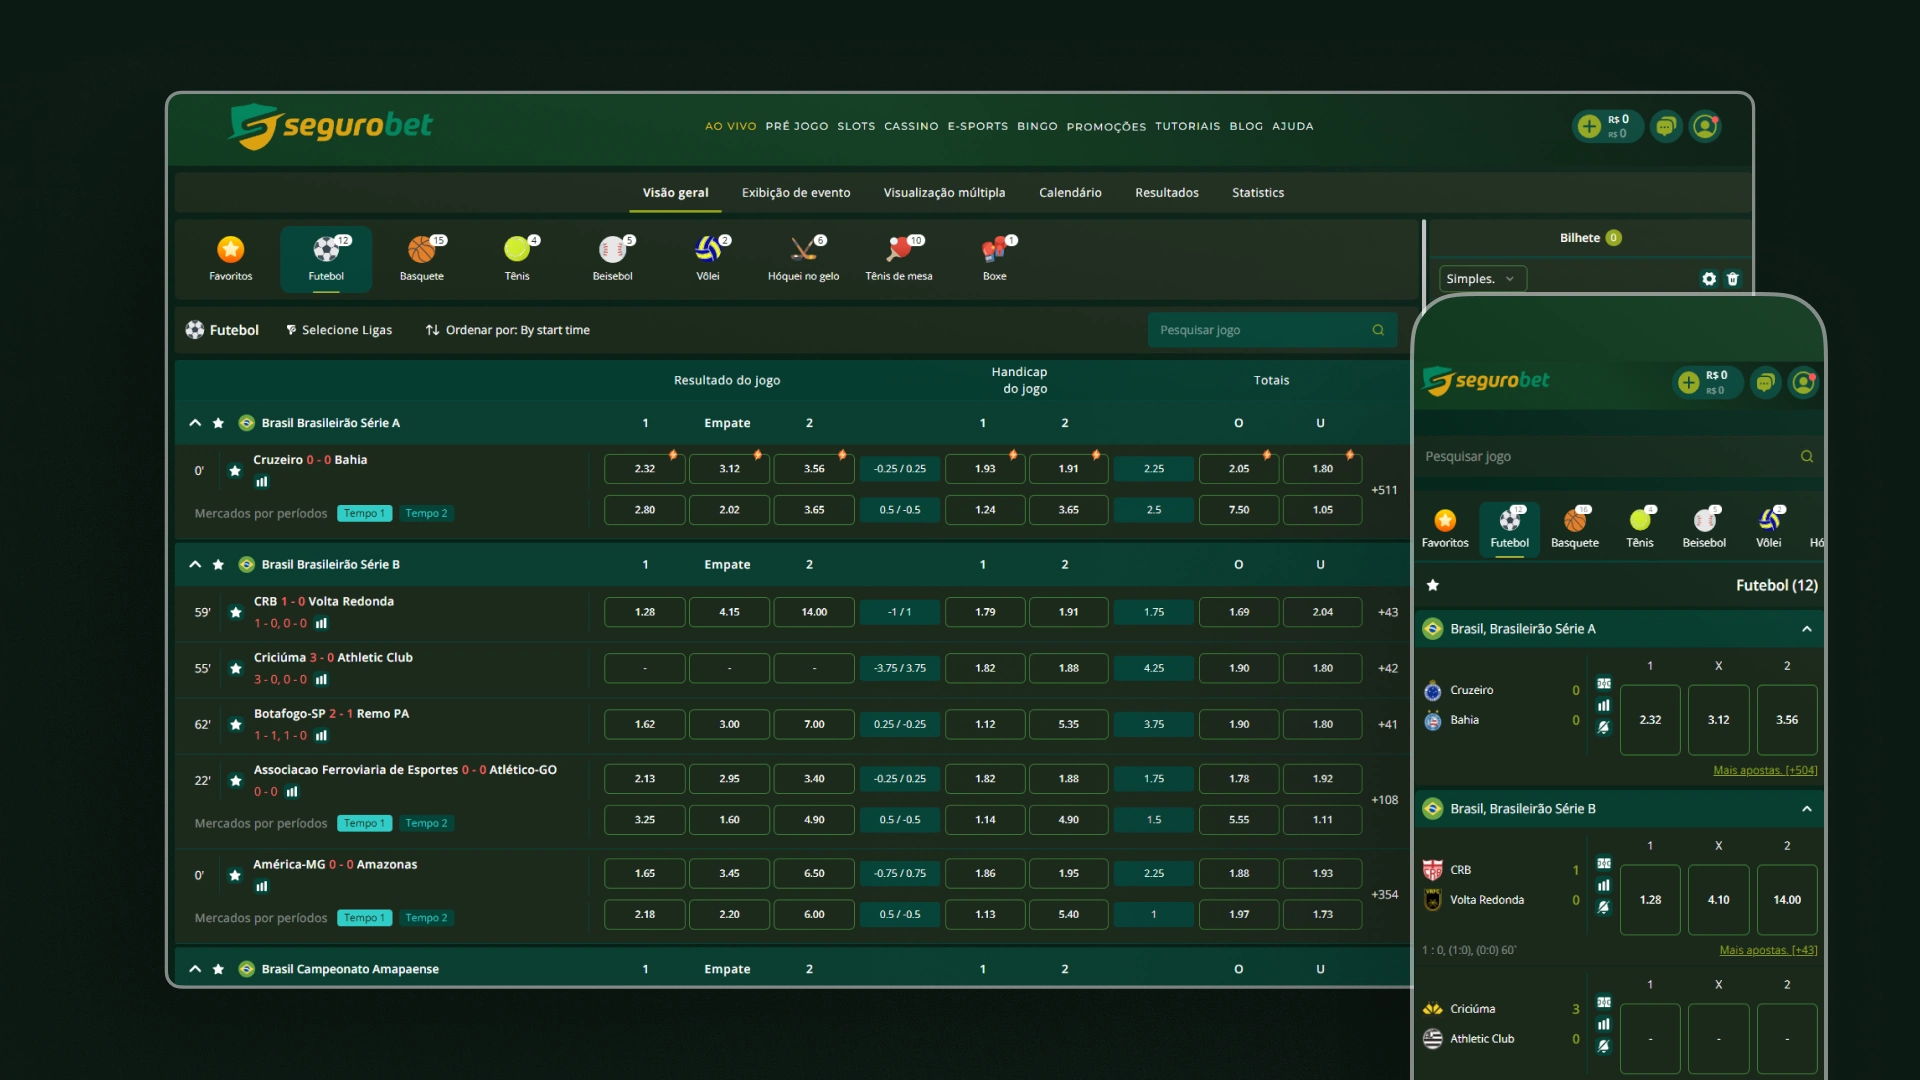1920x1080 pixels.
Task: Open the AO VIVO menu item
Action: tap(731, 127)
